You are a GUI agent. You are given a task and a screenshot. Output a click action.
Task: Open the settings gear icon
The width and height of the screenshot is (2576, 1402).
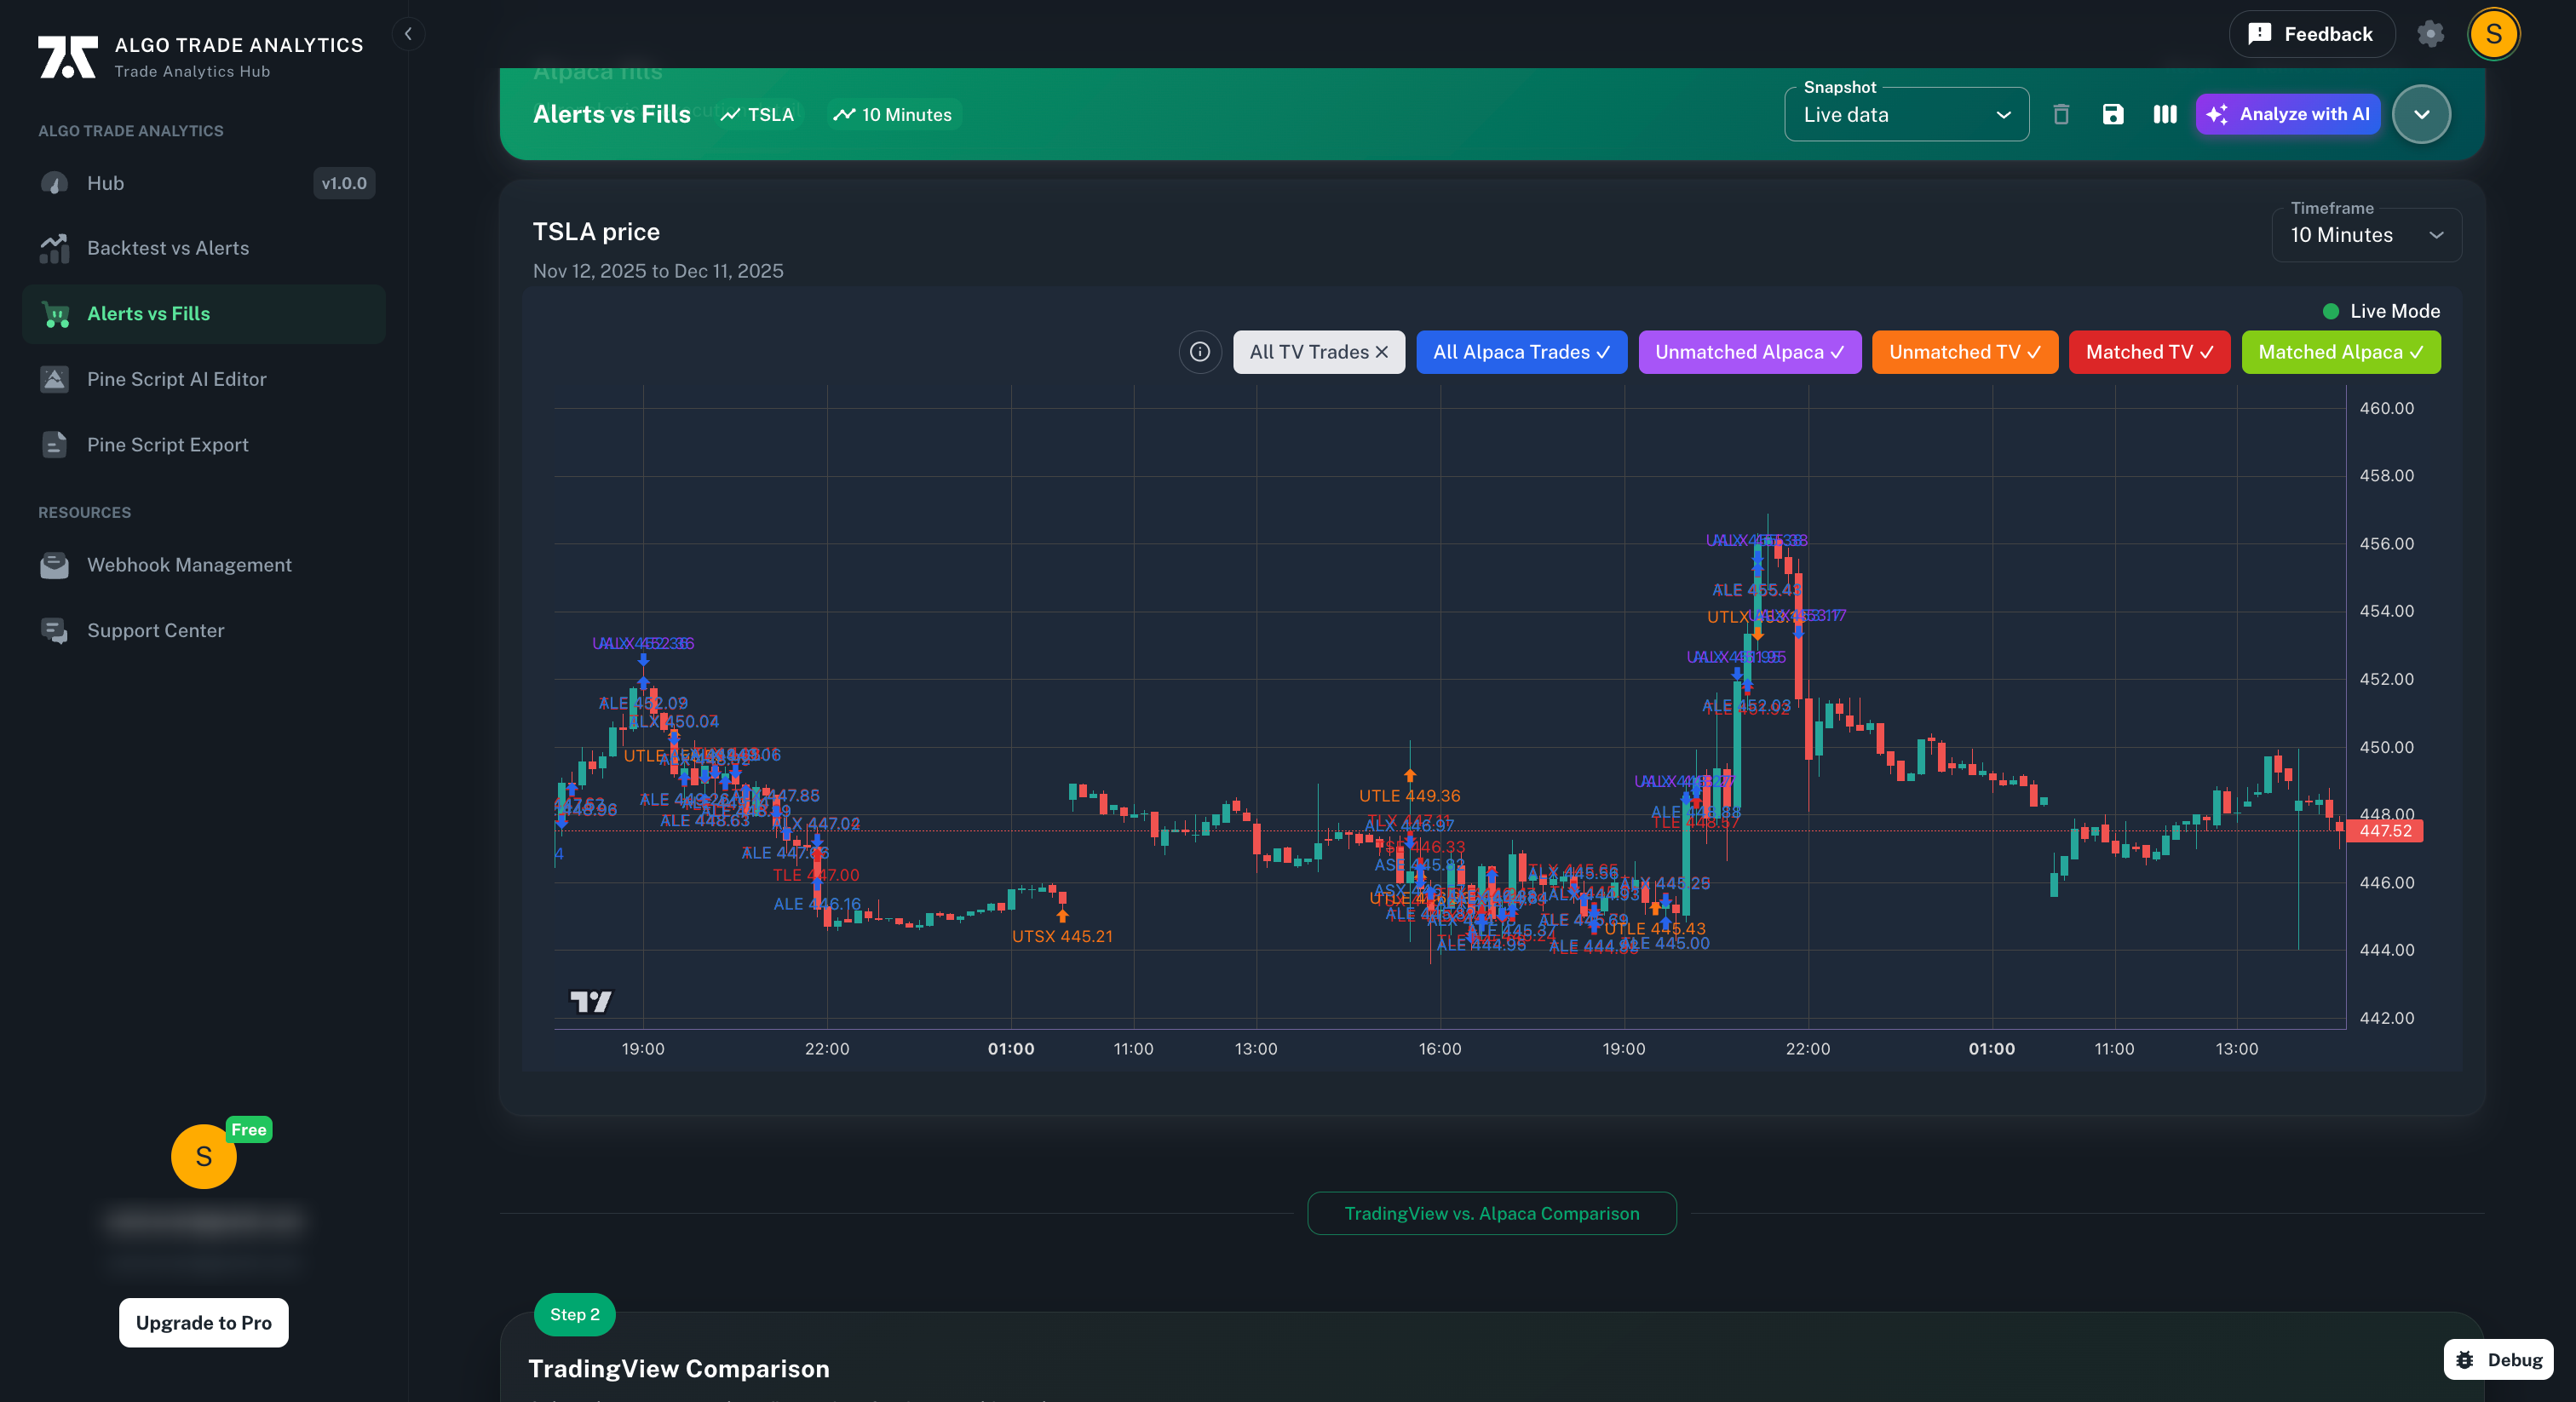click(x=2432, y=33)
